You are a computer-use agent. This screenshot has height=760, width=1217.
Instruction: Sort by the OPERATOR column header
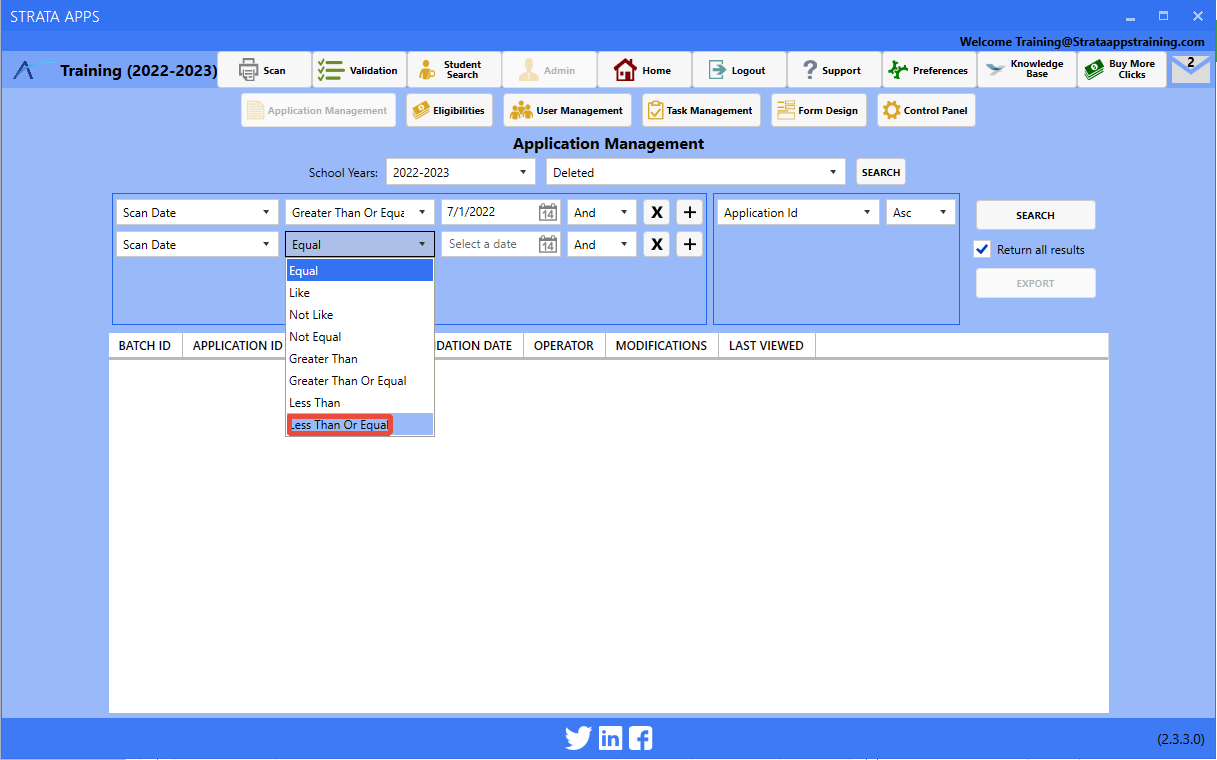[564, 346]
